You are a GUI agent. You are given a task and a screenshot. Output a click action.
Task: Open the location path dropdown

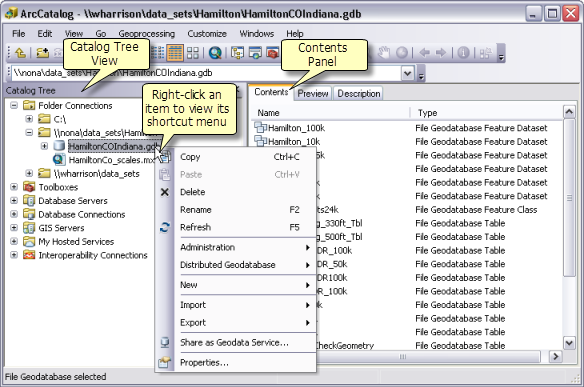click(408, 73)
